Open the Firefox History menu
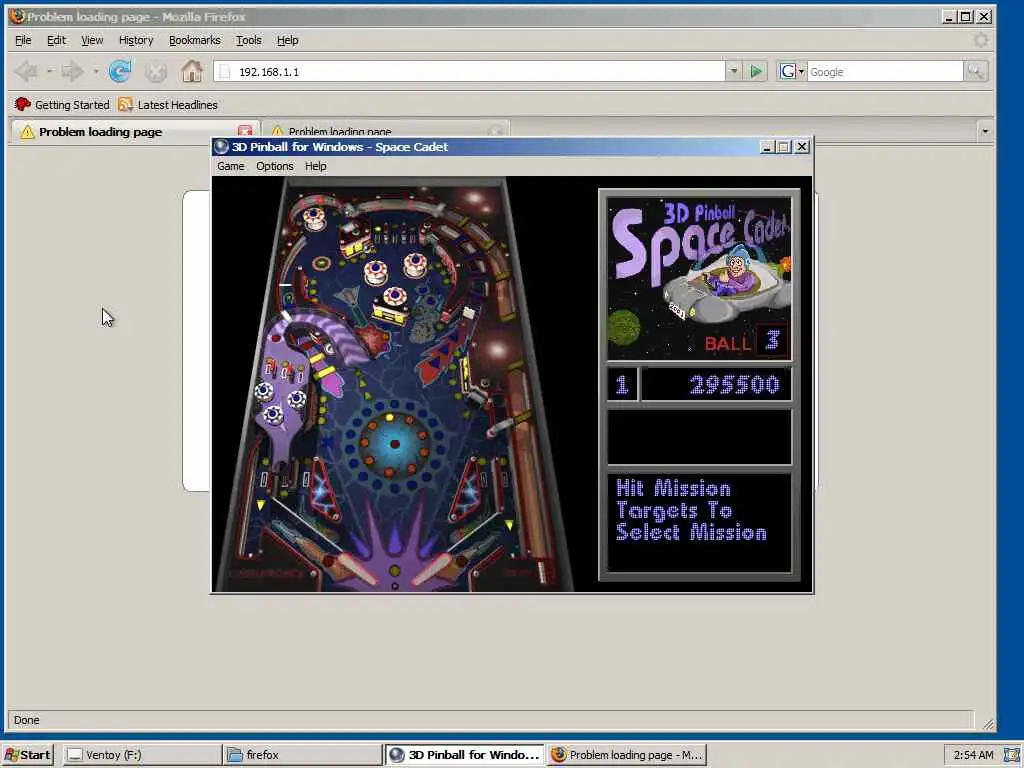The width and height of the screenshot is (1024, 768). tap(136, 40)
